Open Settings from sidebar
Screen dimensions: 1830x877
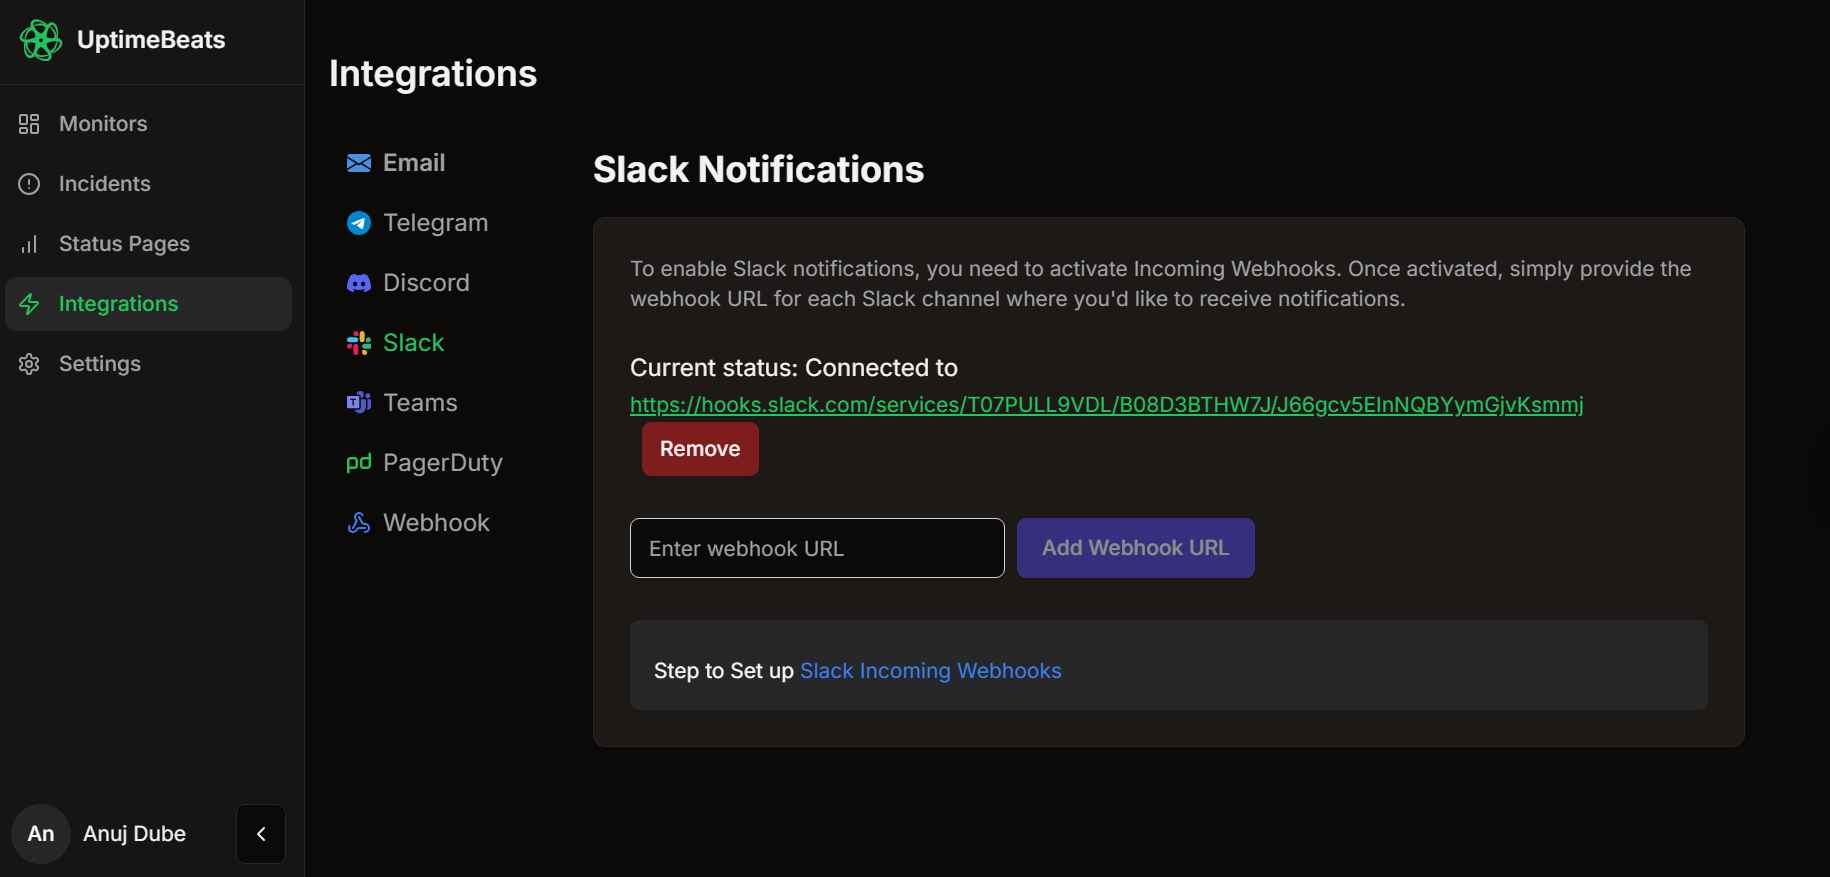(99, 364)
